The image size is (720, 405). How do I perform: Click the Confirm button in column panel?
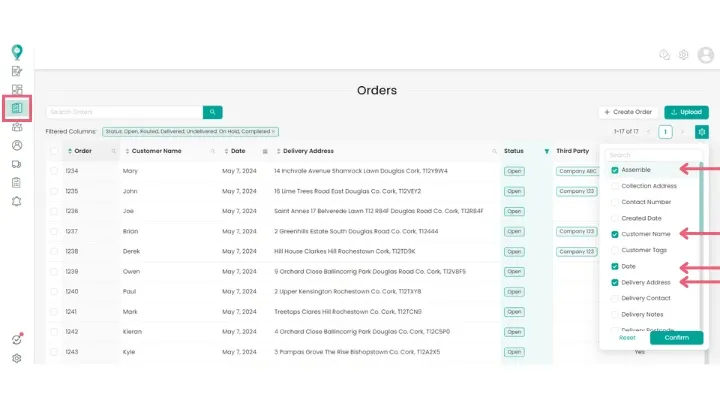click(676, 338)
